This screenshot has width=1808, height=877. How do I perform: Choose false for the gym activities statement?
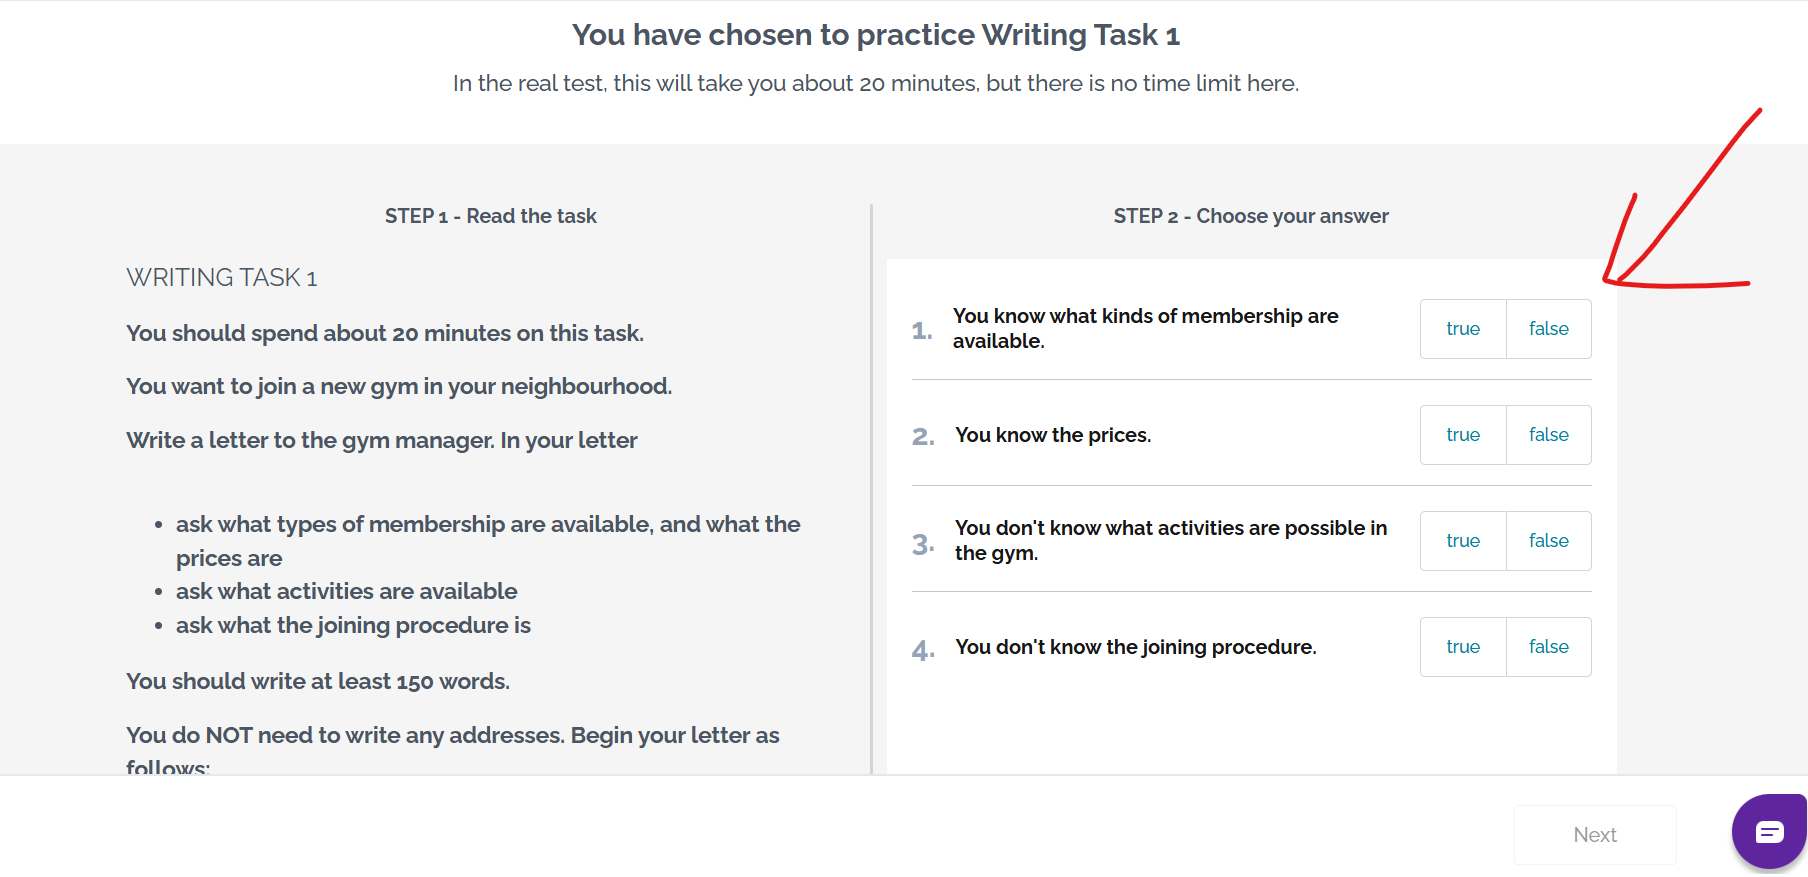click(1548, 541)
